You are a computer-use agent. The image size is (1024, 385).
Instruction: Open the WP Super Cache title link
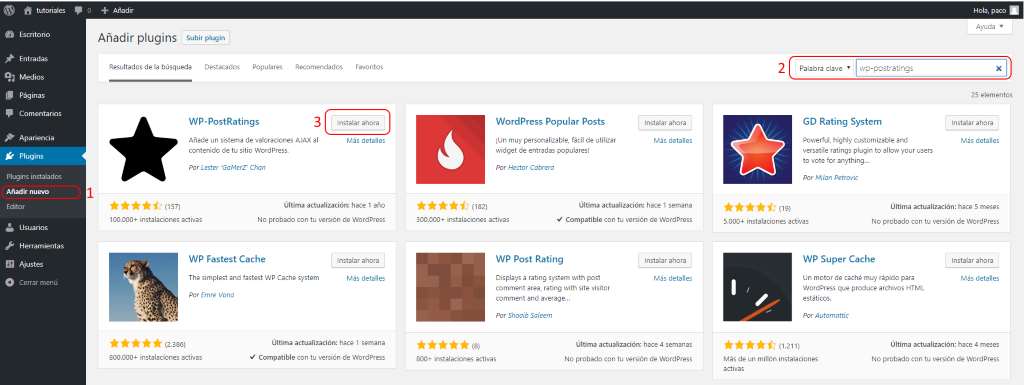[839, 259]
